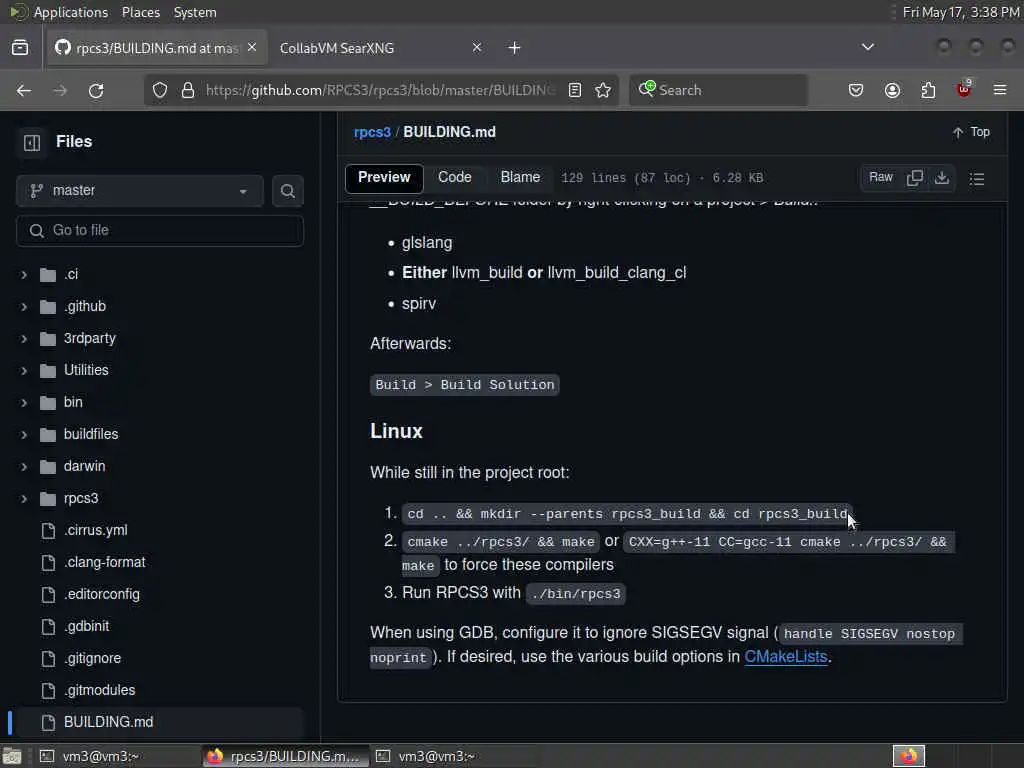The height and width of the screenshot is (768, 1024).
Task: Close the CollabVM SearXNG tab
Action: tap(477, 47)
